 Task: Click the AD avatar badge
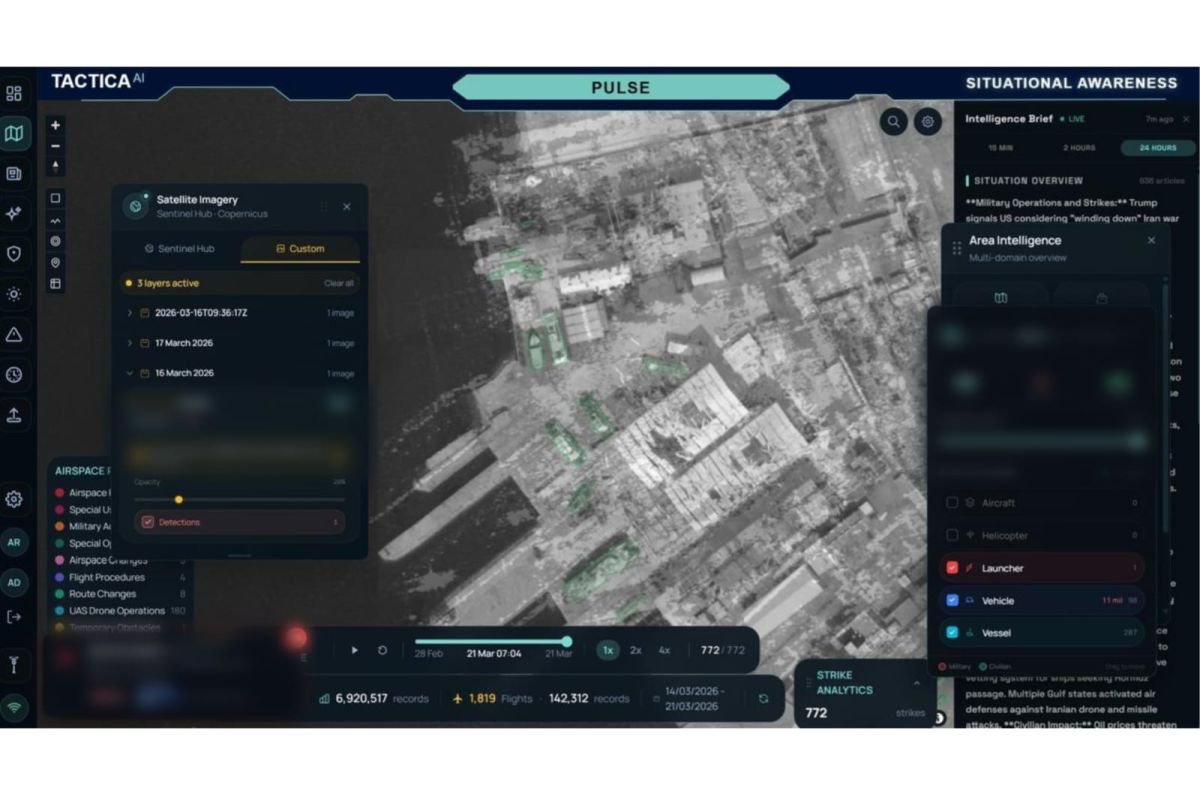(14, 582)
